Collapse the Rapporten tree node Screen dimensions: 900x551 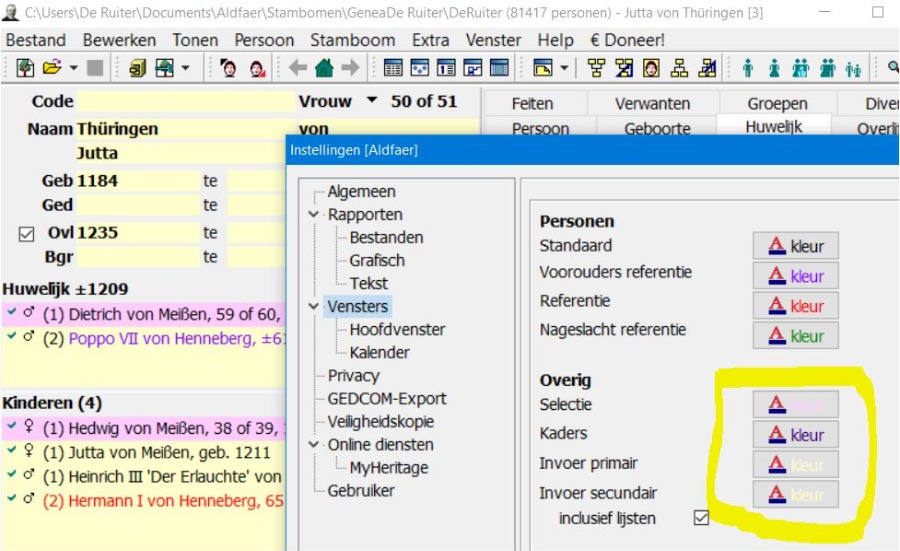click(314, 215)
